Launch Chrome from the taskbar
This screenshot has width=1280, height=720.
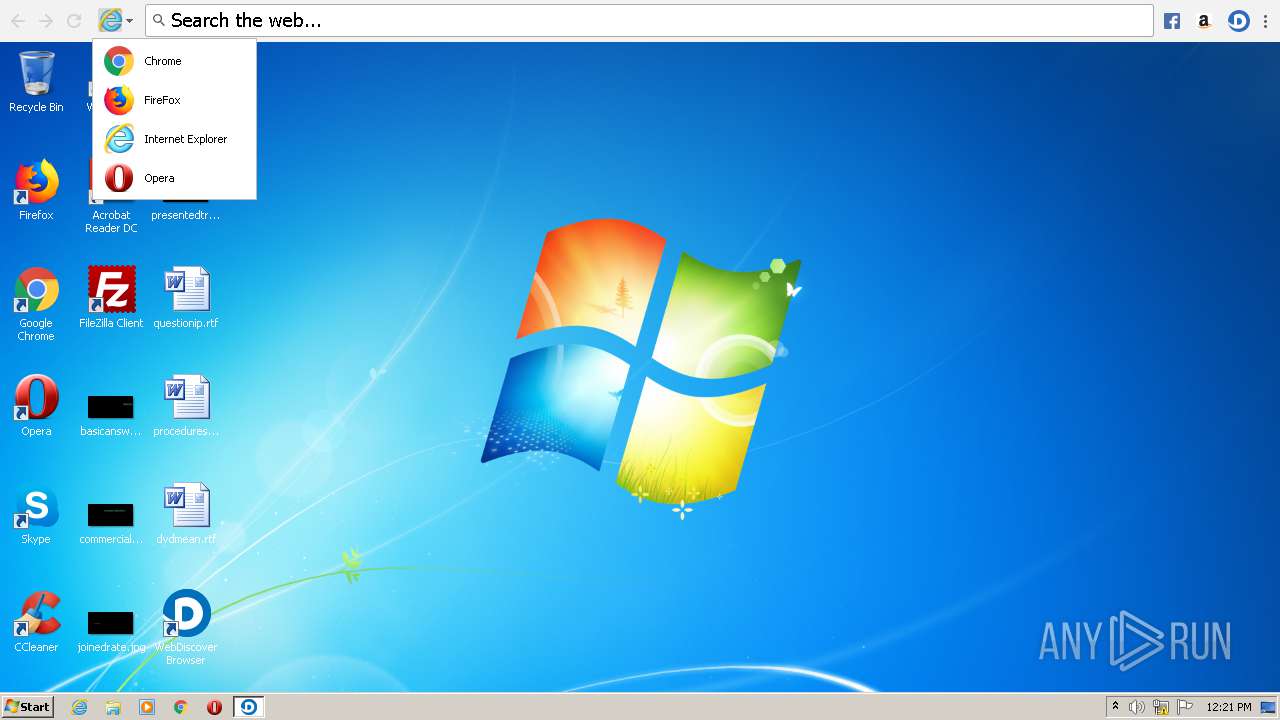pyautogui.click(x=181, y=707)
